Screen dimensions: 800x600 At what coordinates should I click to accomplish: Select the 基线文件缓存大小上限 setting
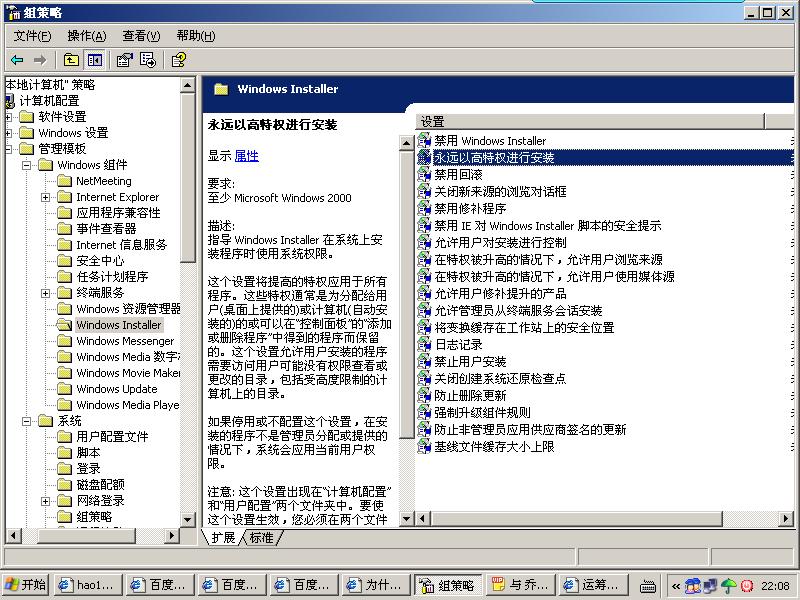tap(494, 446)
